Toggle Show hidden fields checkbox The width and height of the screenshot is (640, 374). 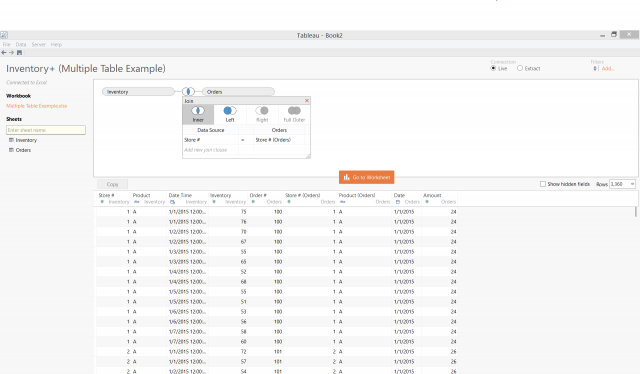pyautogui.click(x=543, y=184)
